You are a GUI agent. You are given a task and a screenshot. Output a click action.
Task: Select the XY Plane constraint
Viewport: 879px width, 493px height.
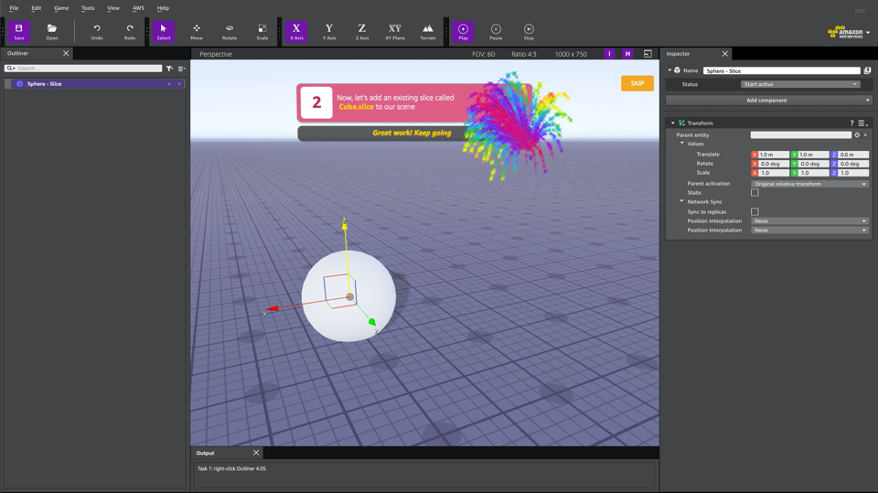[x=395, y=32]
